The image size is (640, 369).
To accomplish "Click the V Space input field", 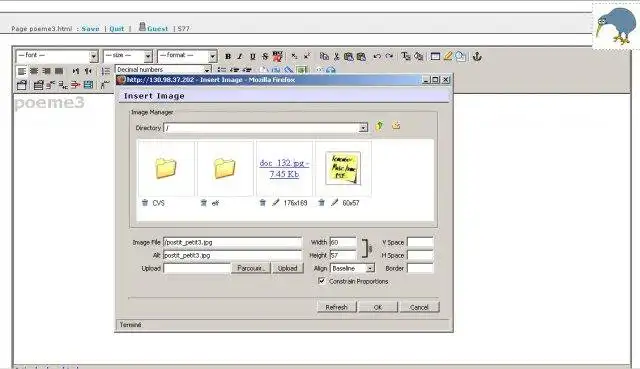I will pos(420,242).
